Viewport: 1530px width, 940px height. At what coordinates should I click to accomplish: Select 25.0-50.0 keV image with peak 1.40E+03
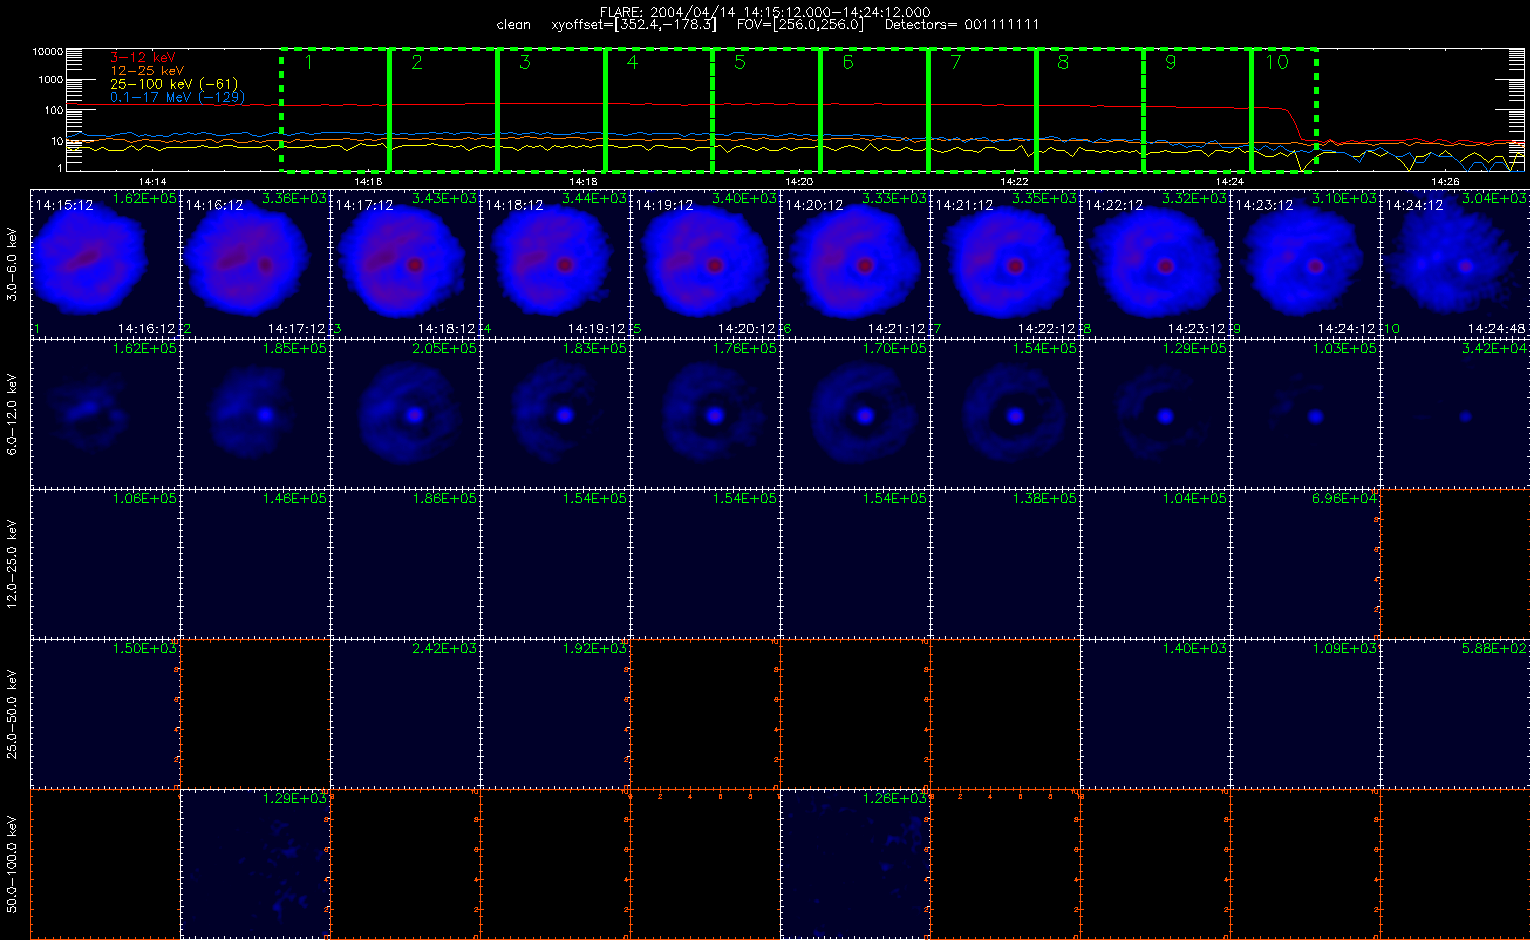(x=1155, y=713)
